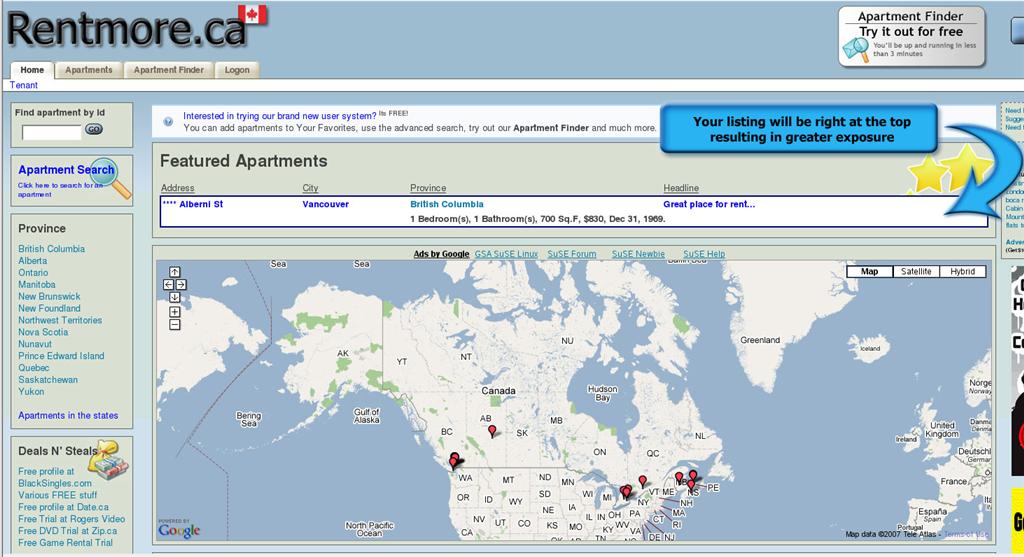Open Apartments in the states link
This screenshot has width=1024, height=557.
pyautogui.click(x=68, y=415)
